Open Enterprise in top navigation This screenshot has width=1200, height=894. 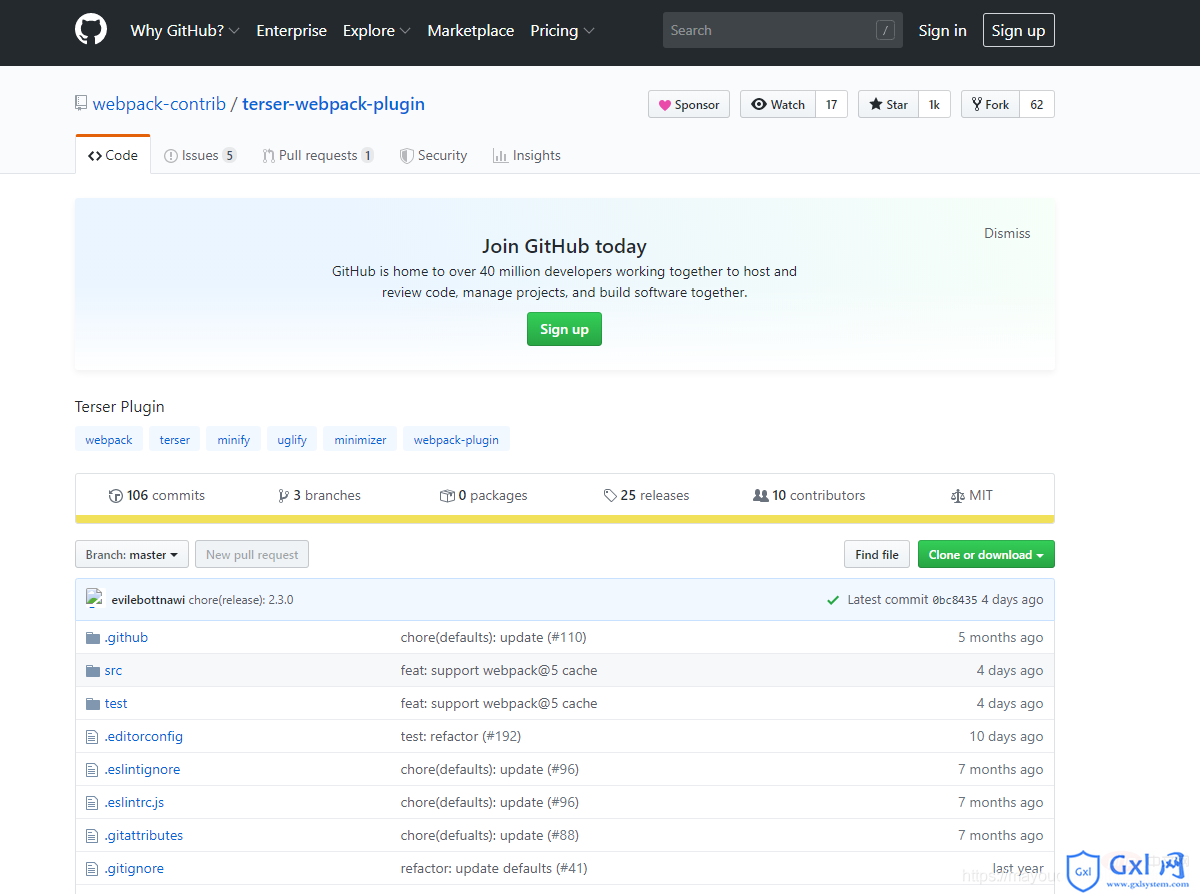click(291, 31)
